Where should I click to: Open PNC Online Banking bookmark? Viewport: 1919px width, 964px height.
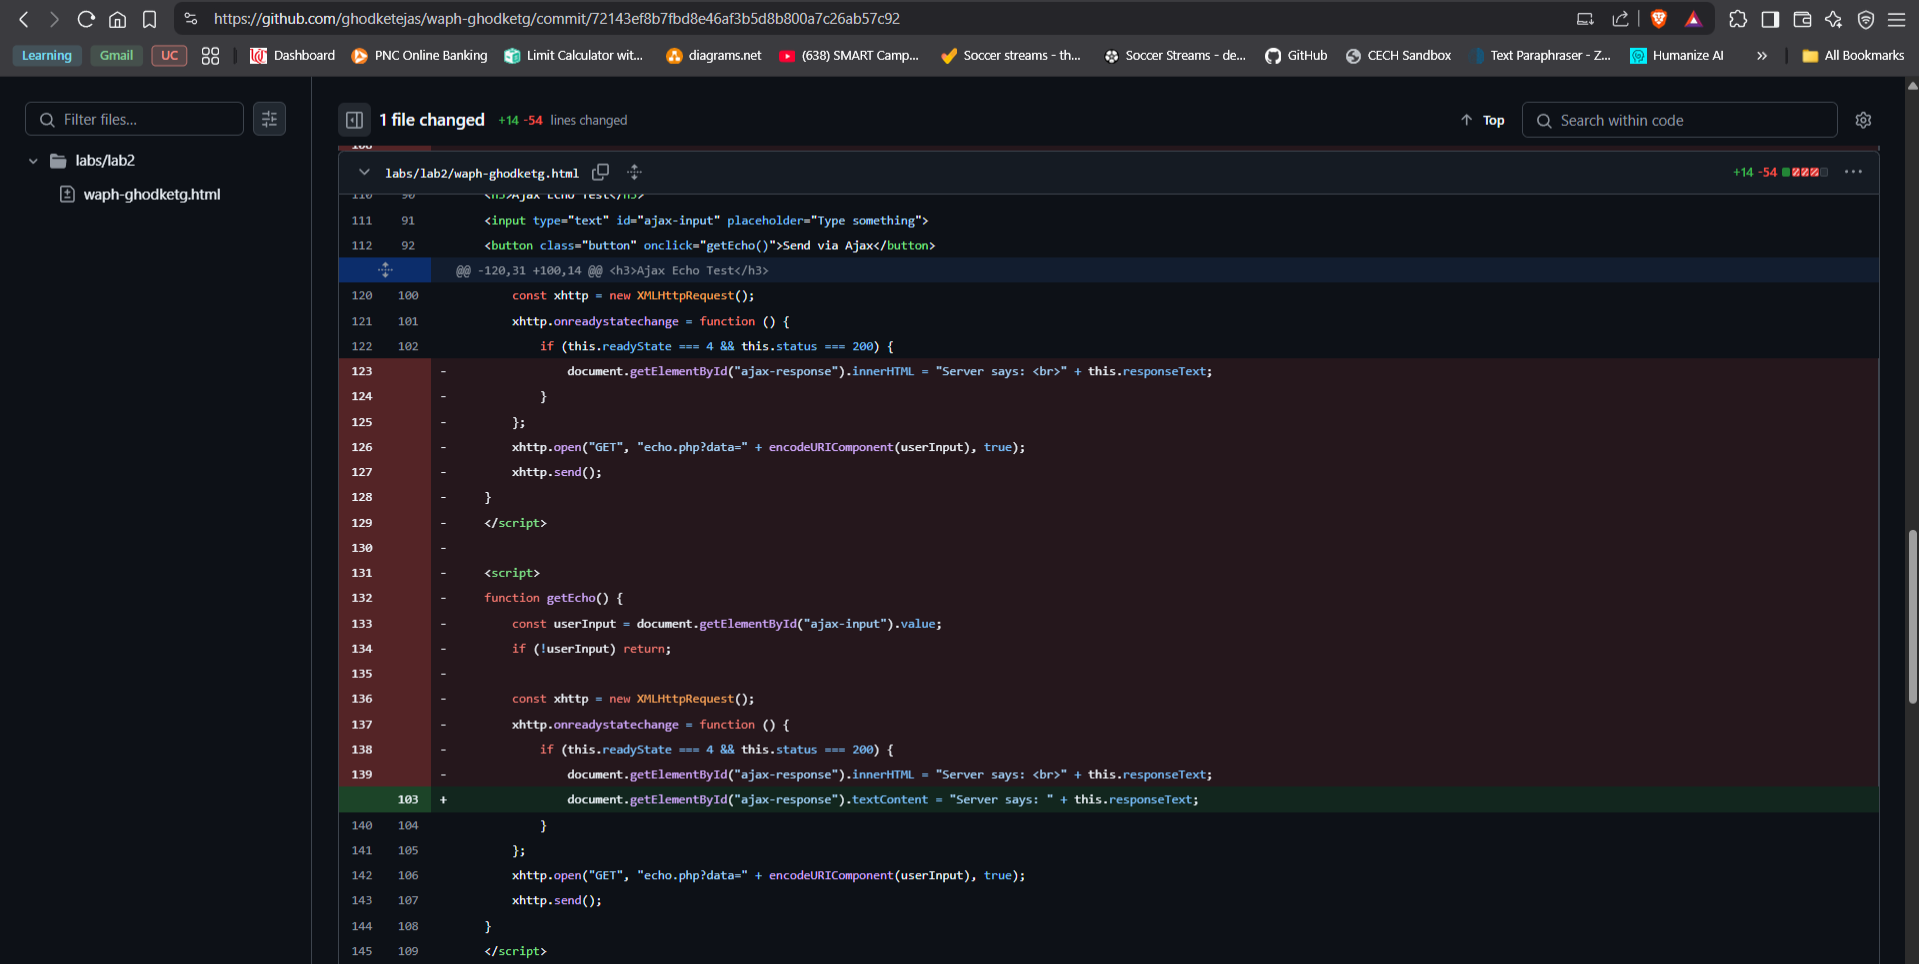click(420, 56)
